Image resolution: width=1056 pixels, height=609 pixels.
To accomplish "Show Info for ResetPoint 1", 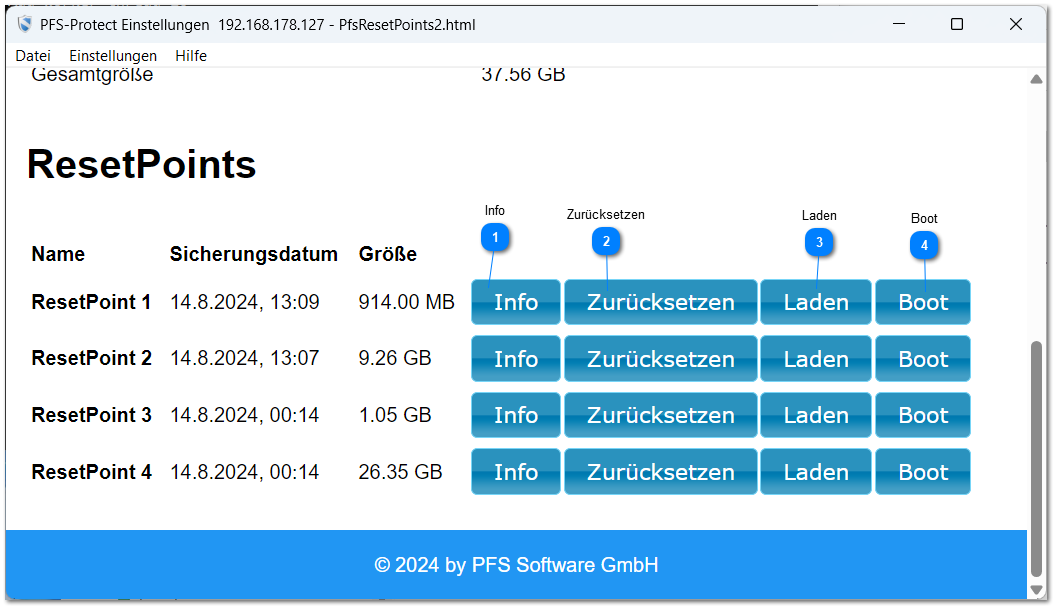I will 516,302.
